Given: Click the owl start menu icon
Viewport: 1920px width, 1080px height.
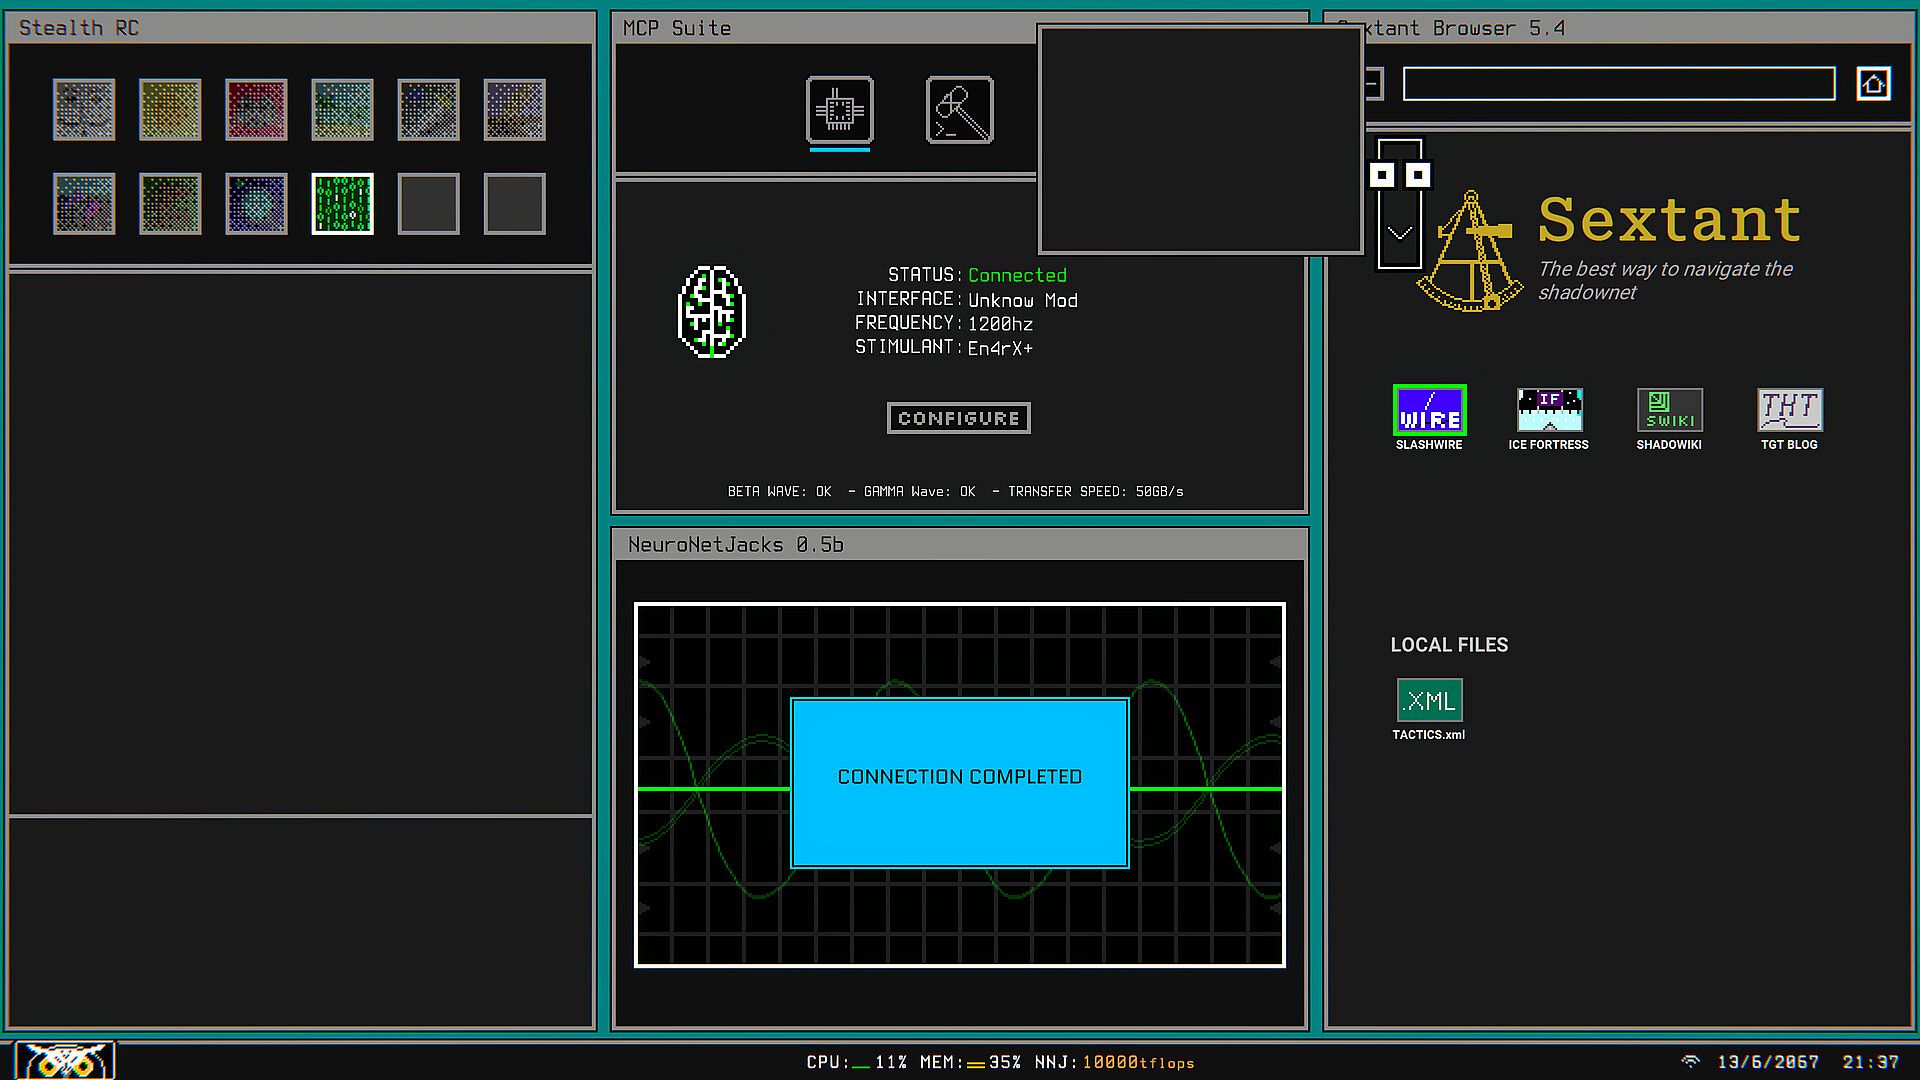Looking at the screenshot, I should pos(65,1060).
